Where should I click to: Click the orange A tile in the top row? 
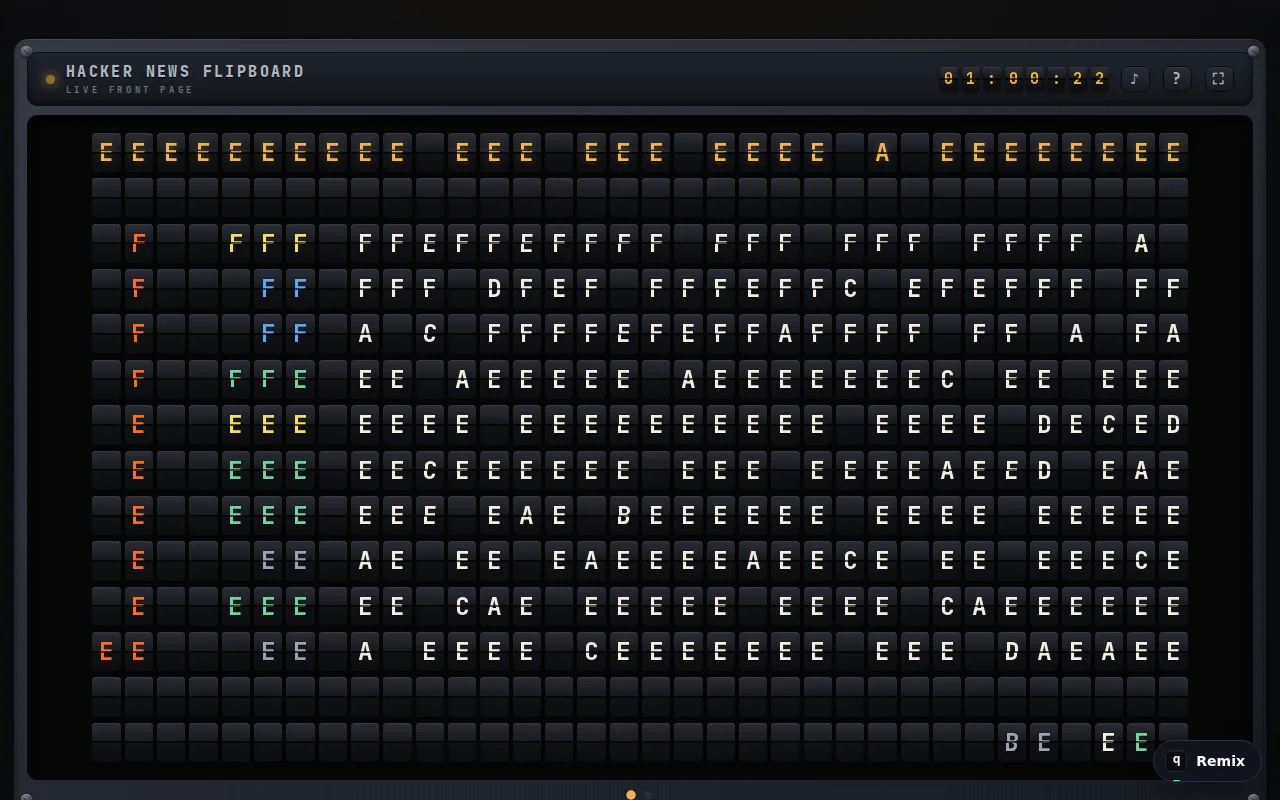point(882,153)
